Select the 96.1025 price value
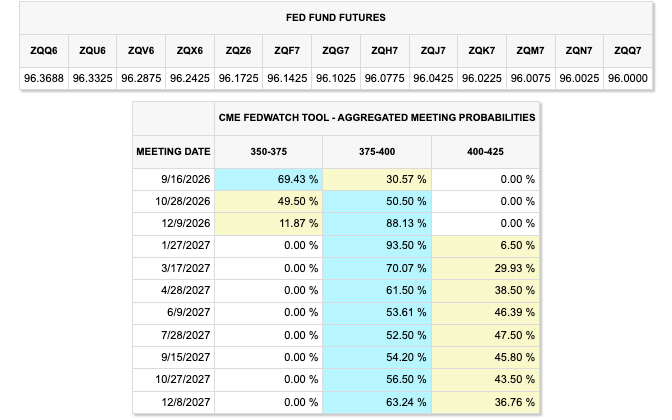Viewport: 672px width, 420px height. 336,78
